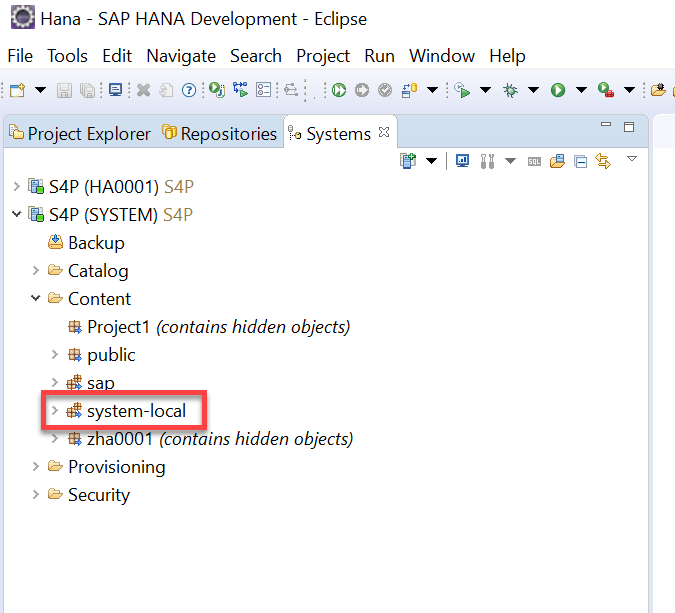The height and width of the screenshot is (613, 675).
Task: Click the greyed node connector icon
Action: pyautogui.click(x=291, y=90)
